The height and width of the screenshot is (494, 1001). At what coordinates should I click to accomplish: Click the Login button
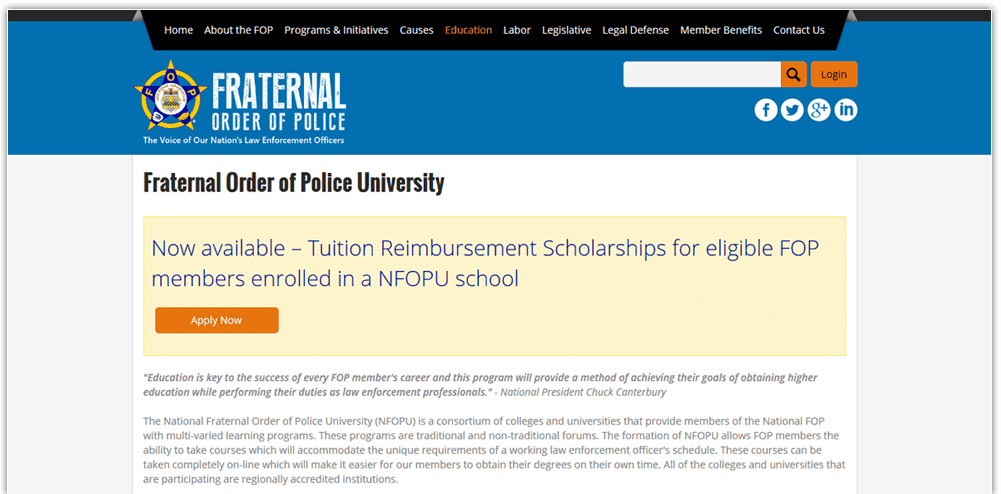(x=834, y=74)
